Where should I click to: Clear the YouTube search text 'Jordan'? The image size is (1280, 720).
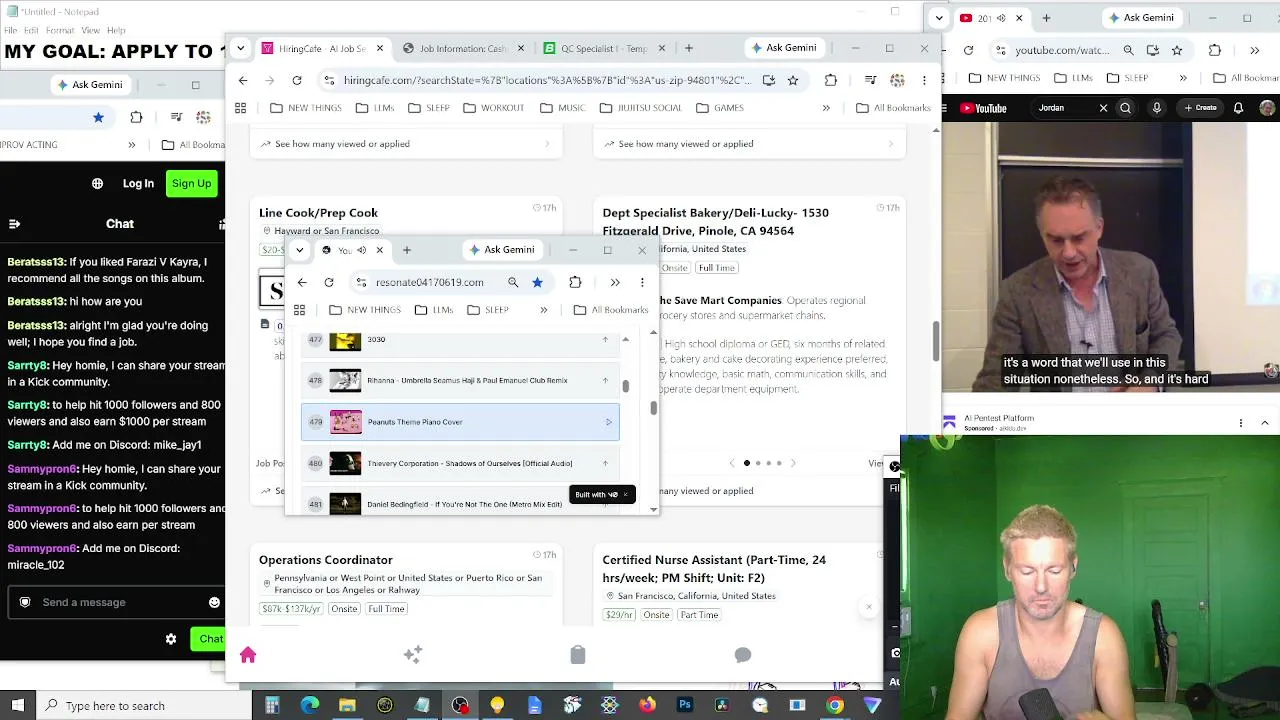[x=1104, y=108]
